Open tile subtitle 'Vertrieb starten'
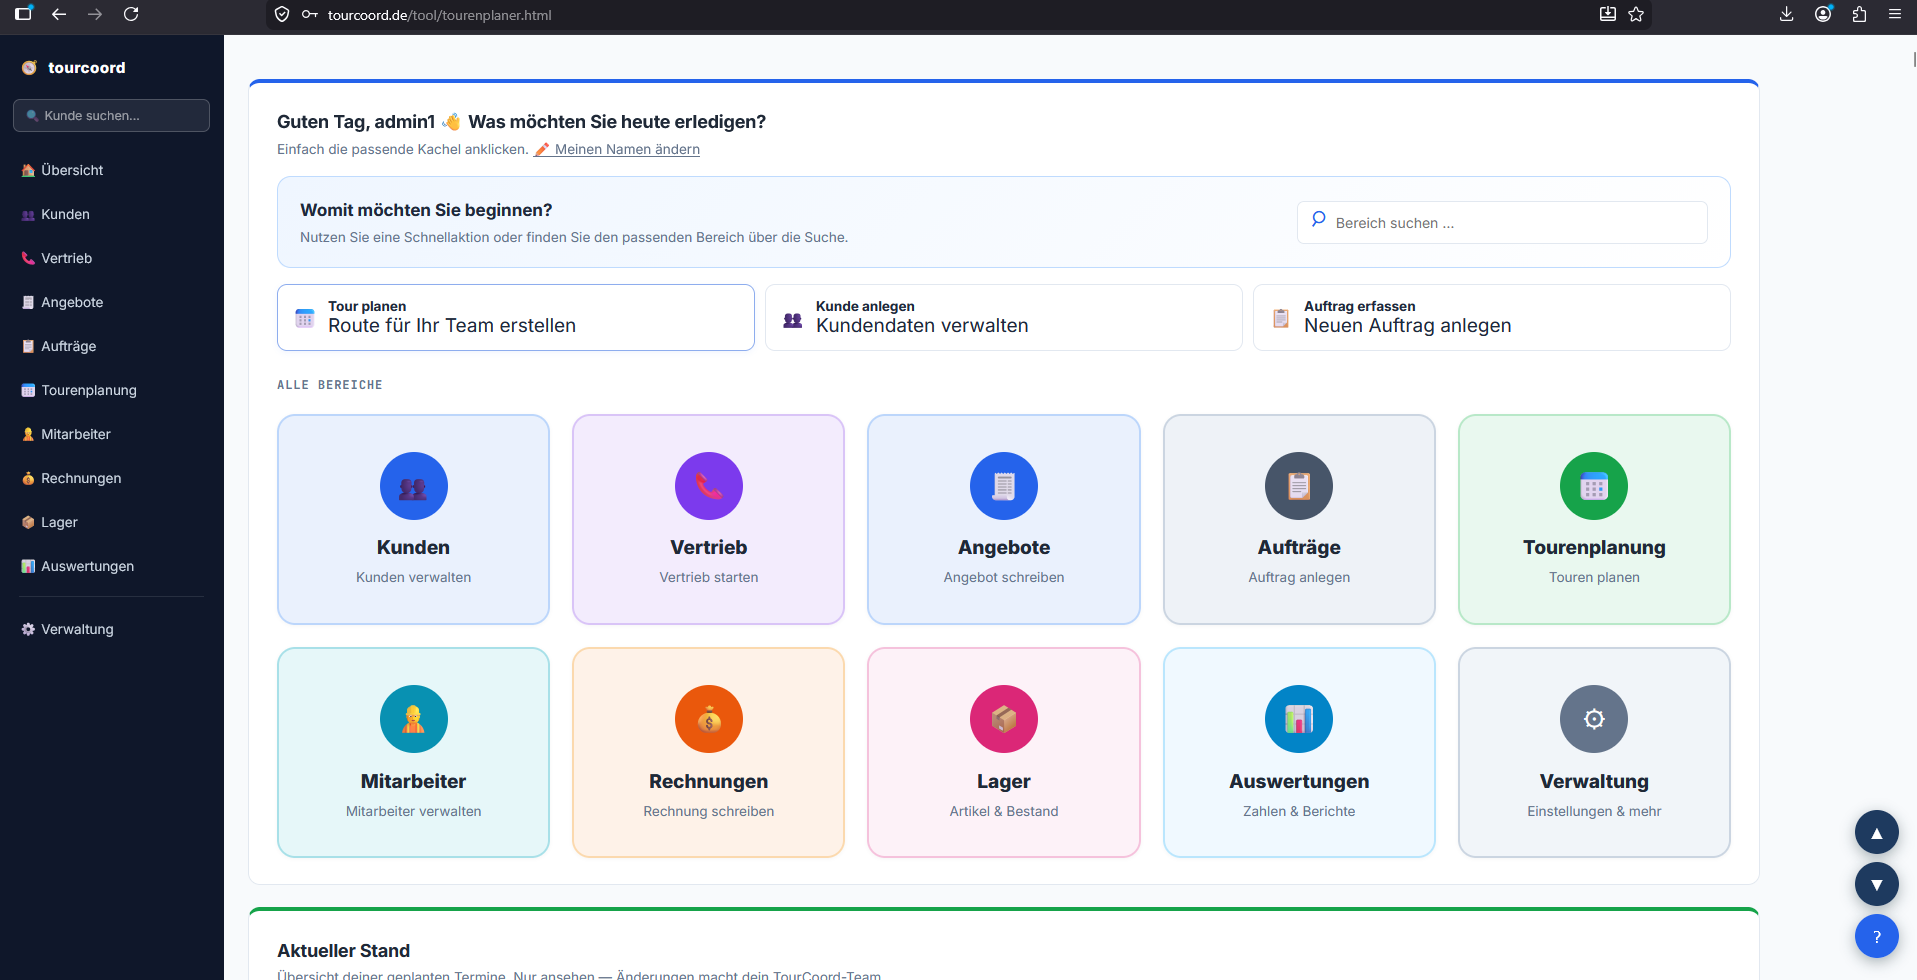The height and width of the screenshot is (980, 1917). 709,577
